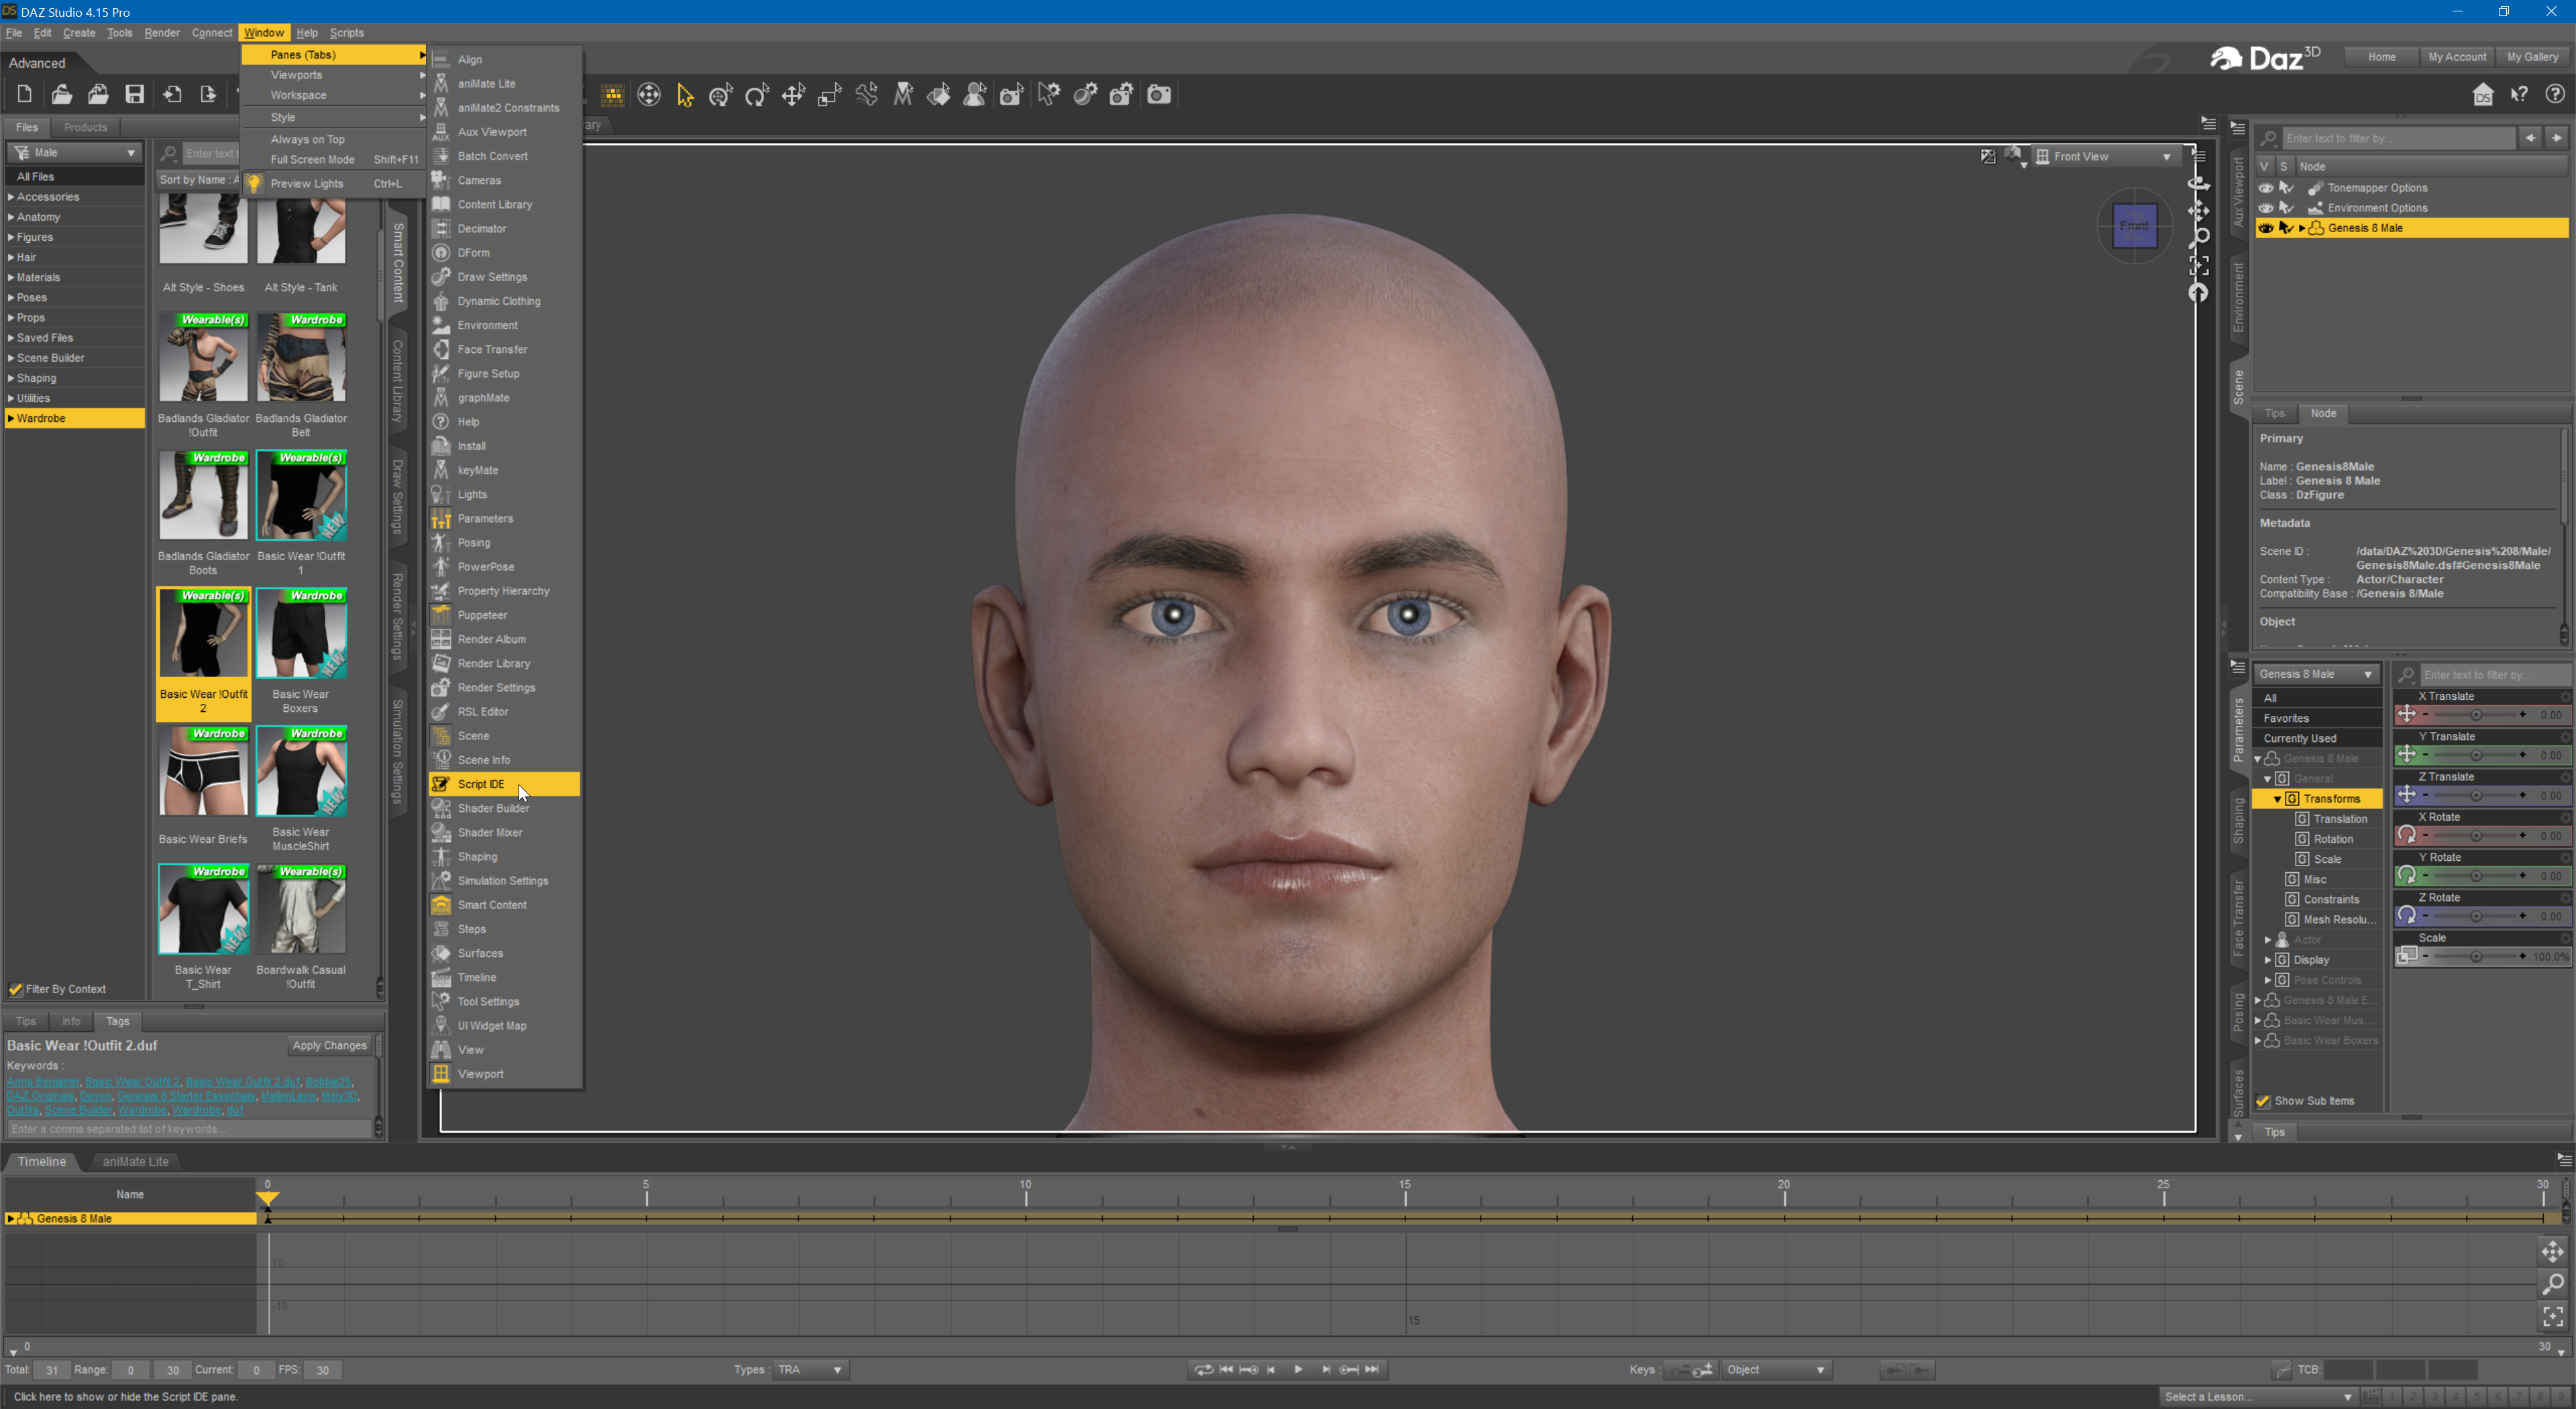Toggle visibility of Tonemapper Options
This screenshot has height=1409, width=2576.
tap(2266, 188)
